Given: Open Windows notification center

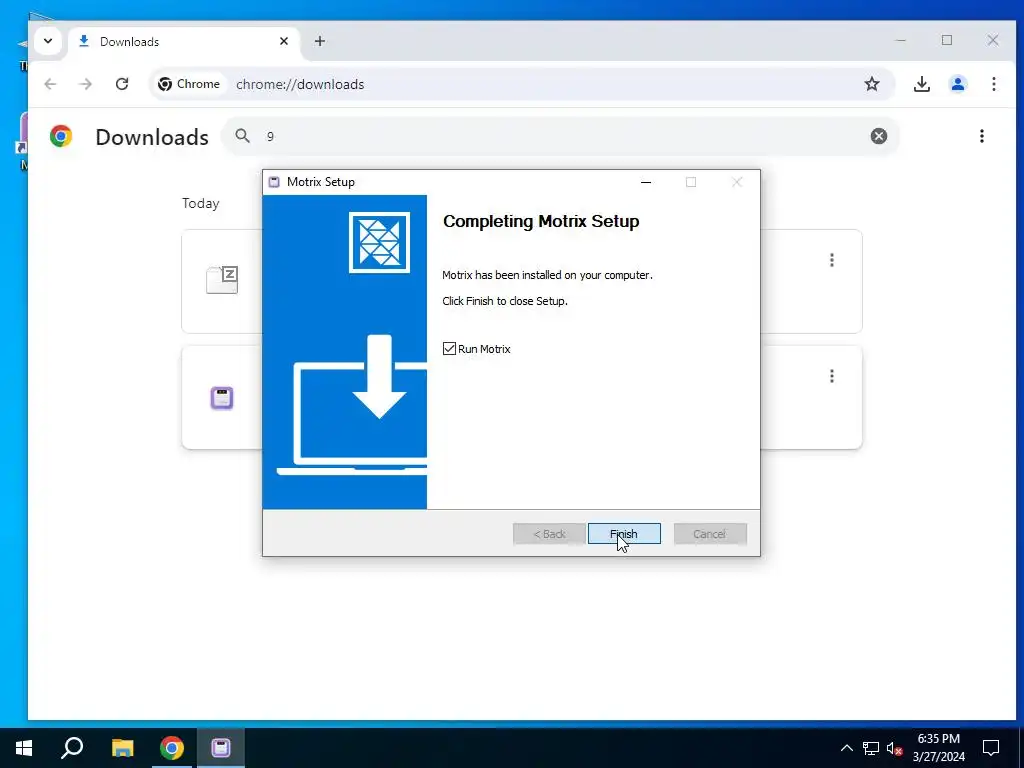Looking at the screenshot, I should (991, 748).
